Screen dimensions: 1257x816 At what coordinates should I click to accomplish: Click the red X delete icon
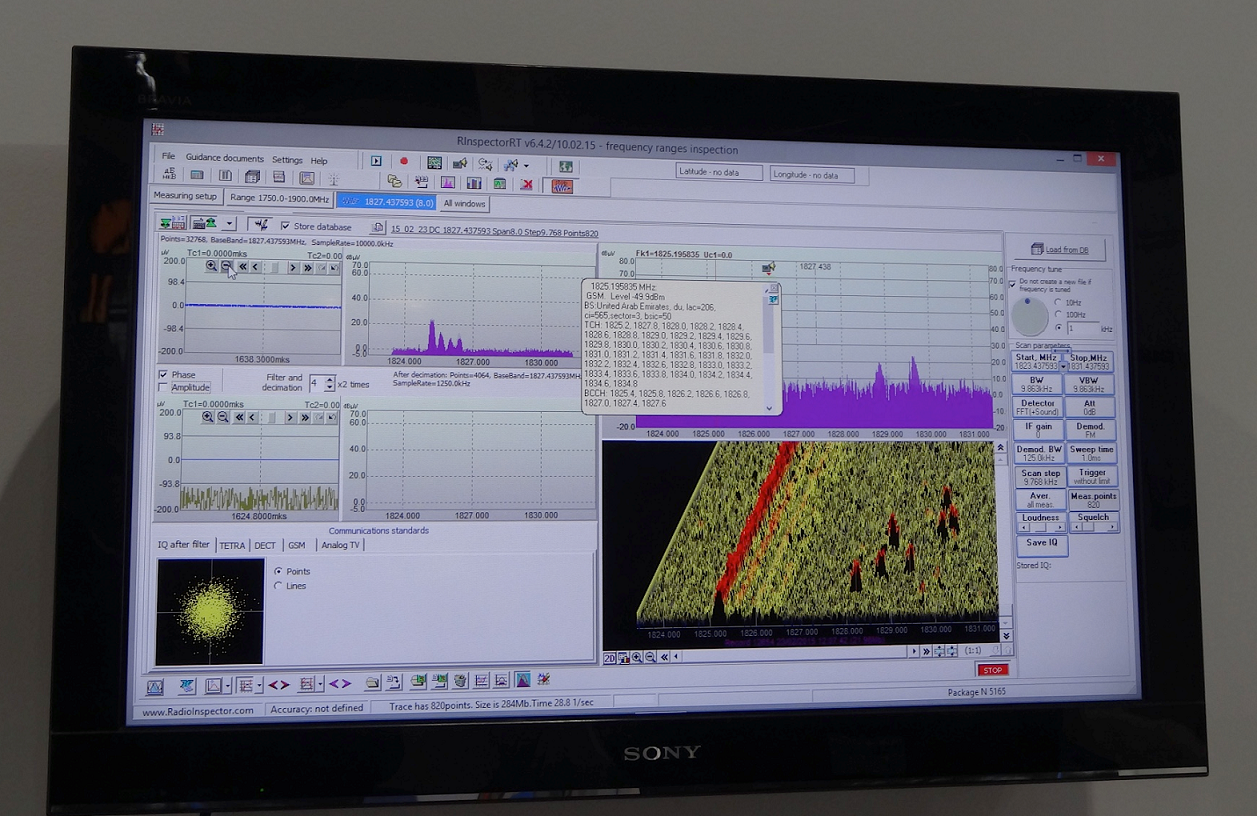526,183
